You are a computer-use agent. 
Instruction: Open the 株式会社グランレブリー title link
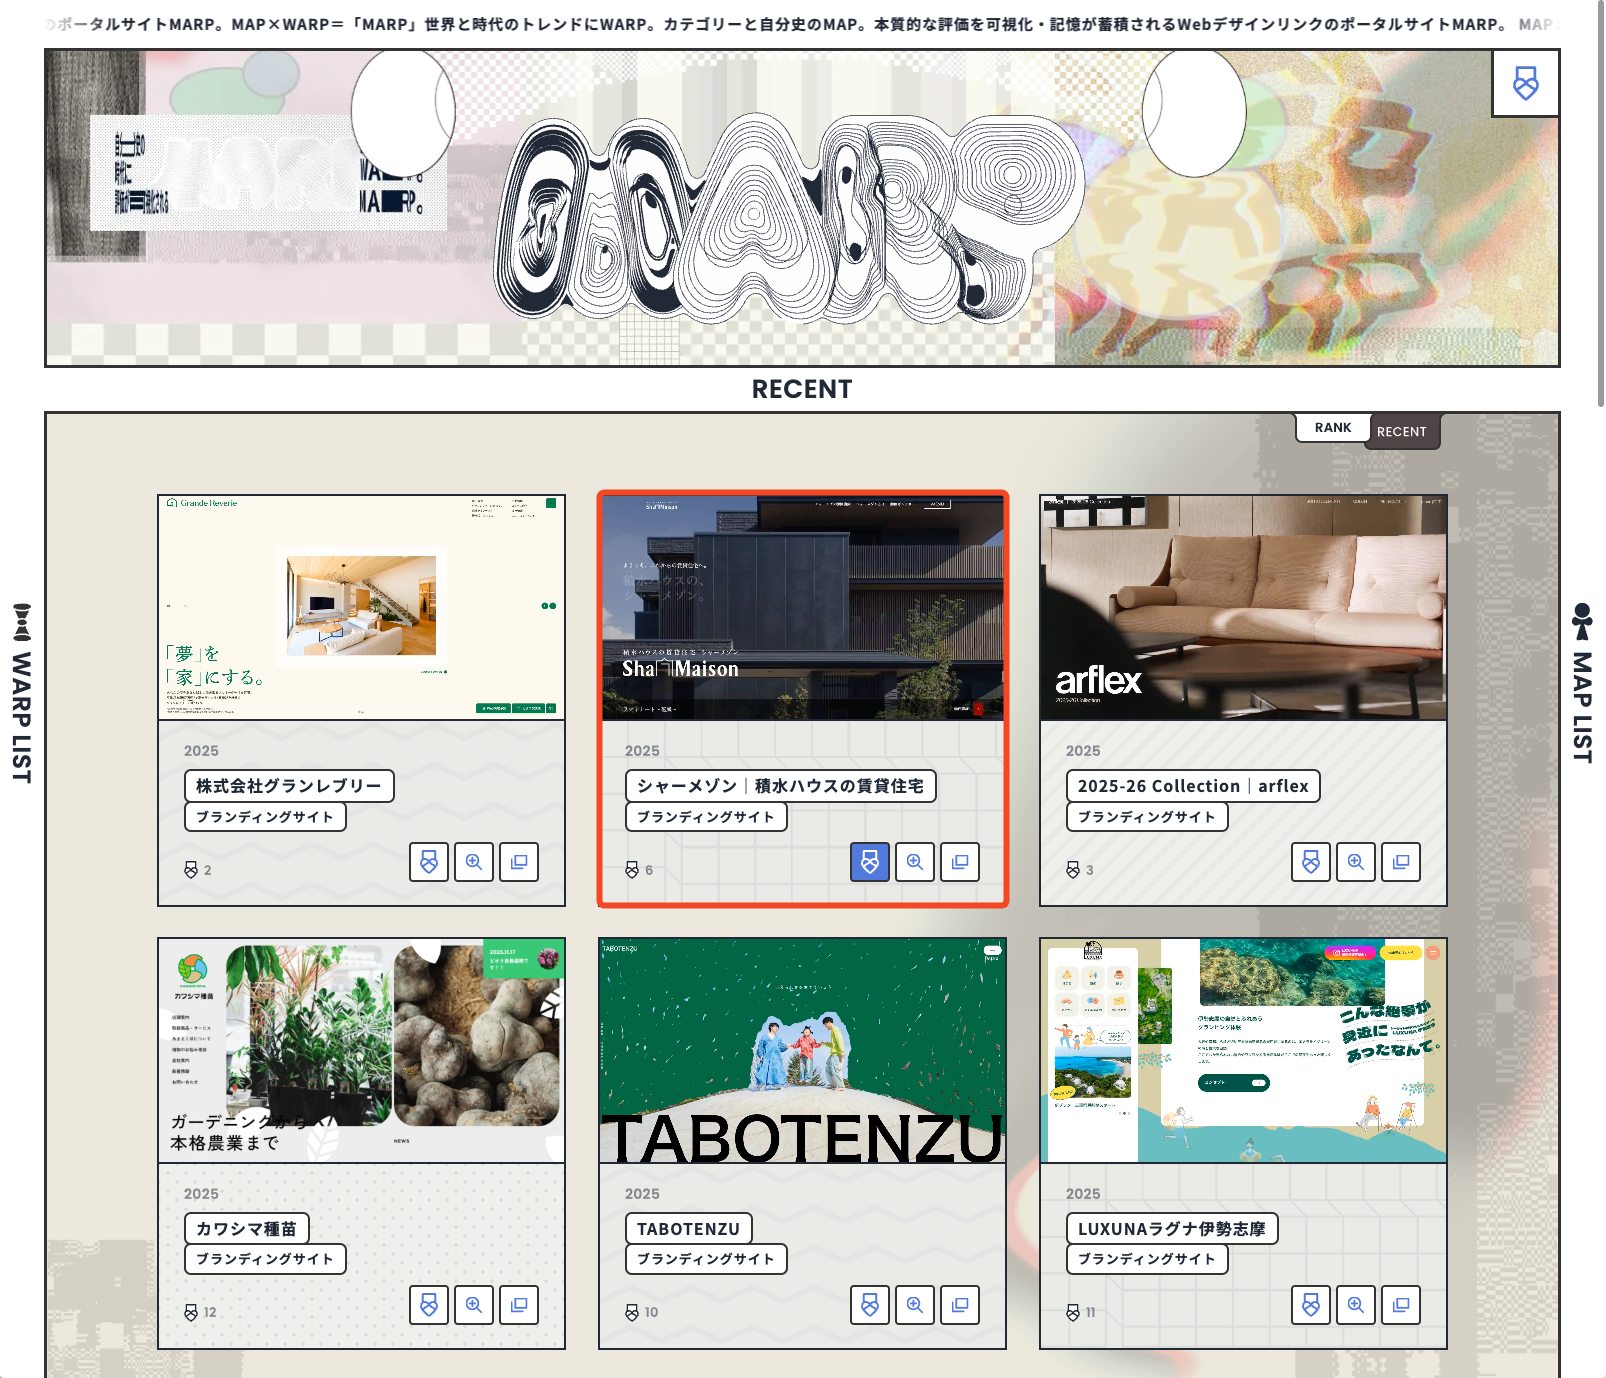pyautogui.click(x=289, y=786)
